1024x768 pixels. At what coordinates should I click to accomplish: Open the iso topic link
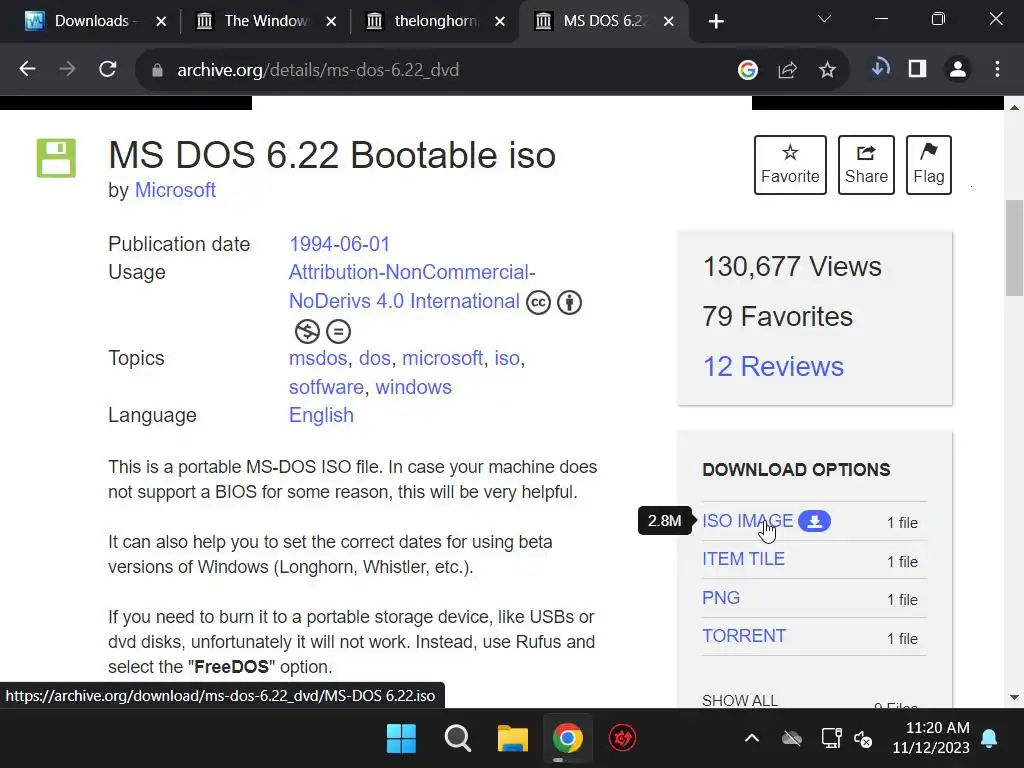507,358
